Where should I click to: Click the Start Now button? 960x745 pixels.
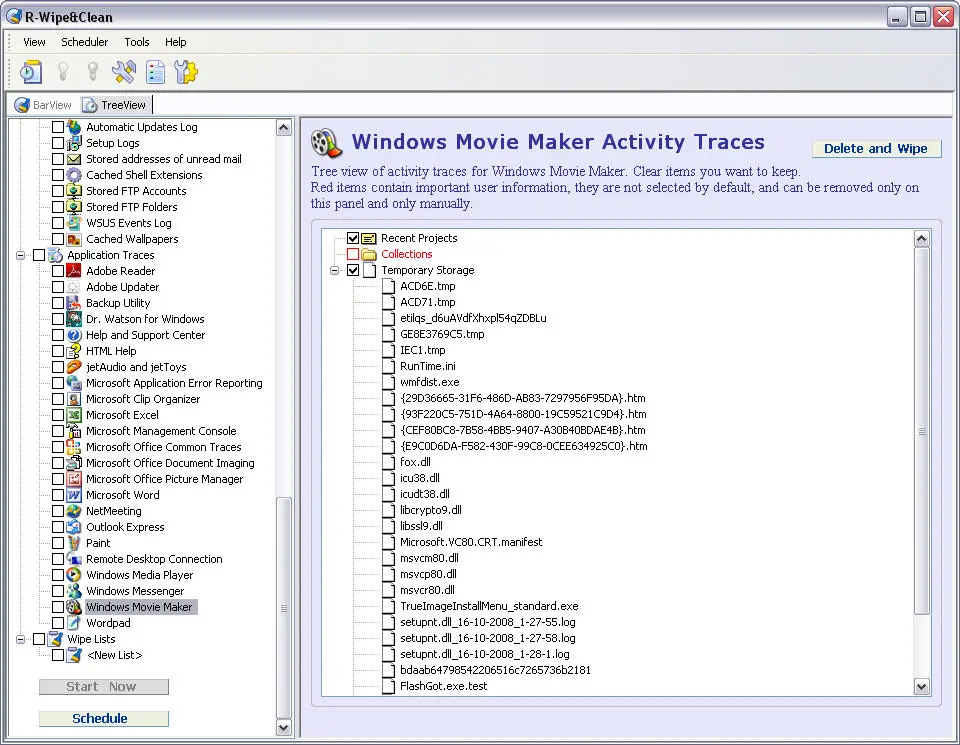[103, 687]
